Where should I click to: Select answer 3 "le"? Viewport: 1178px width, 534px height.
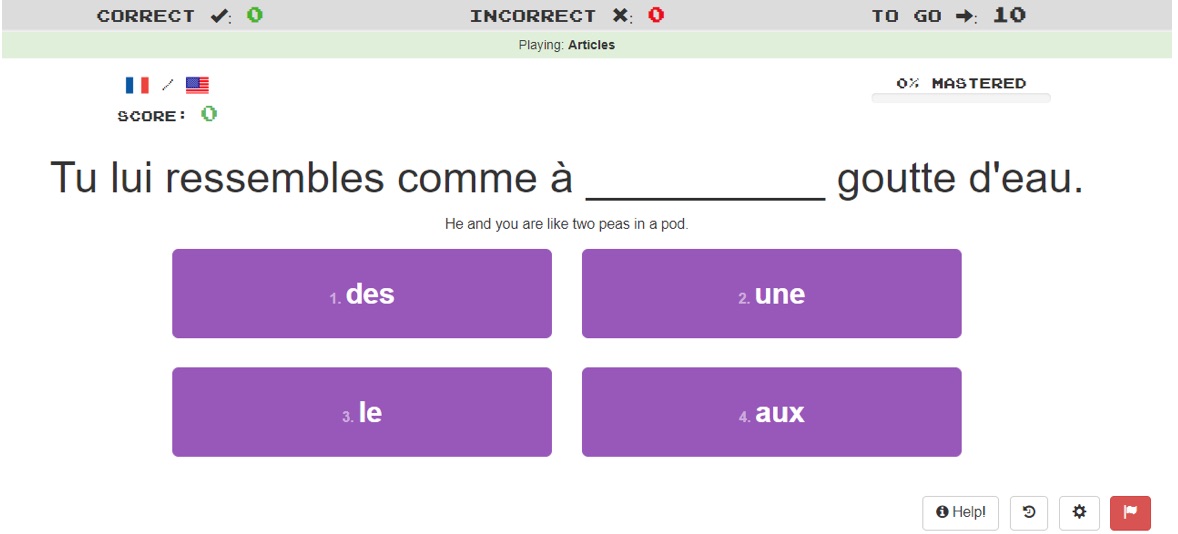(362, 412)
